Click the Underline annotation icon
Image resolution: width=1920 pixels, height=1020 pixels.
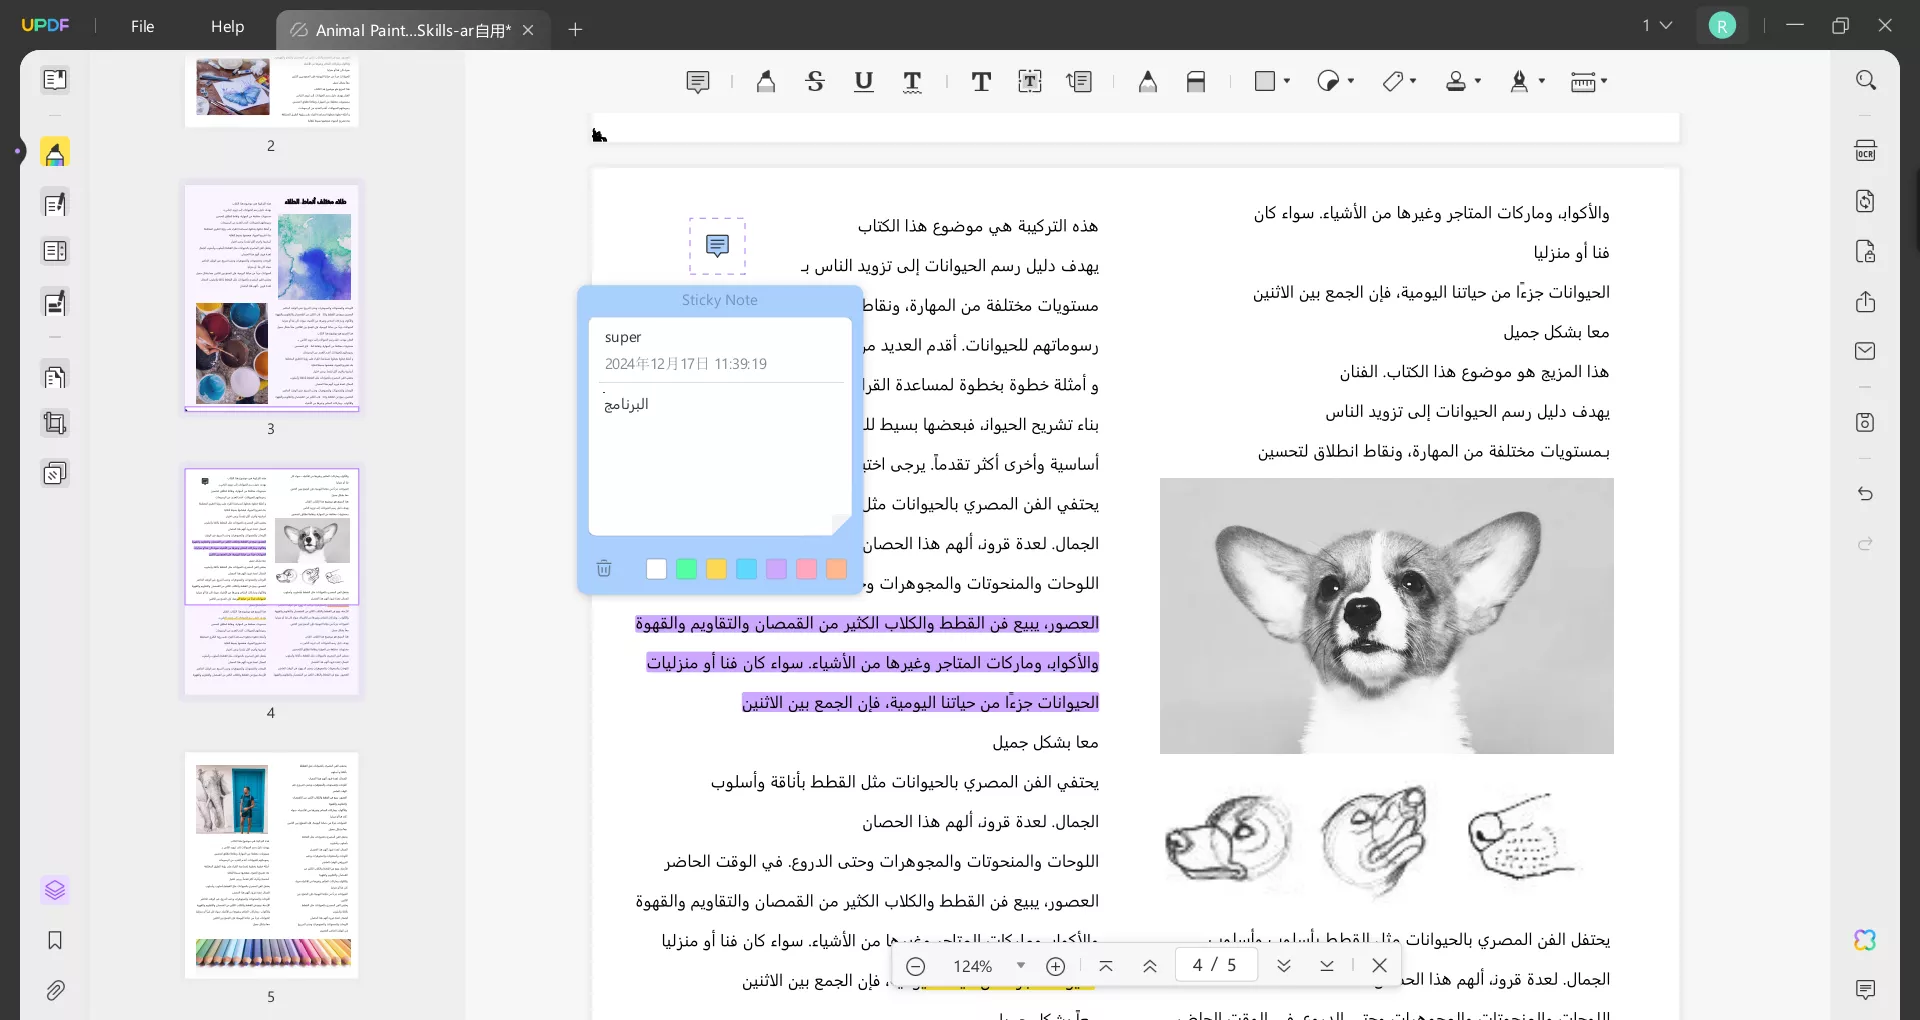864,81
